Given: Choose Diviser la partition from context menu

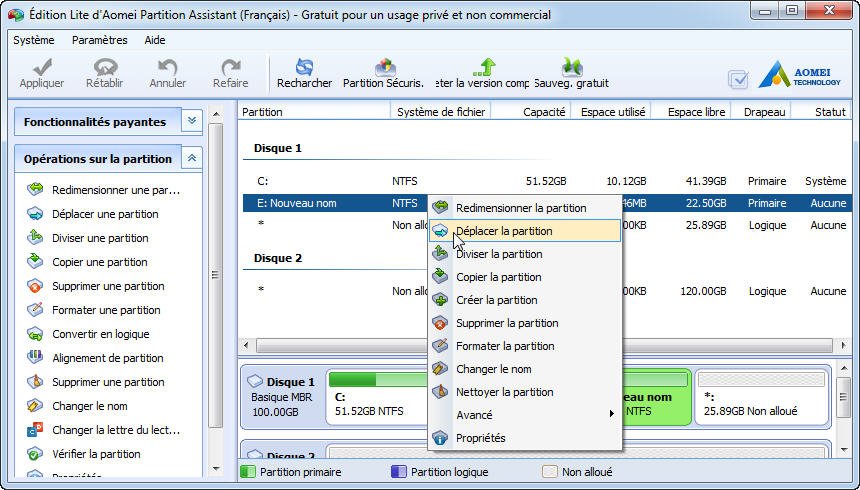Looking at the screenshot, I should 525,254.
